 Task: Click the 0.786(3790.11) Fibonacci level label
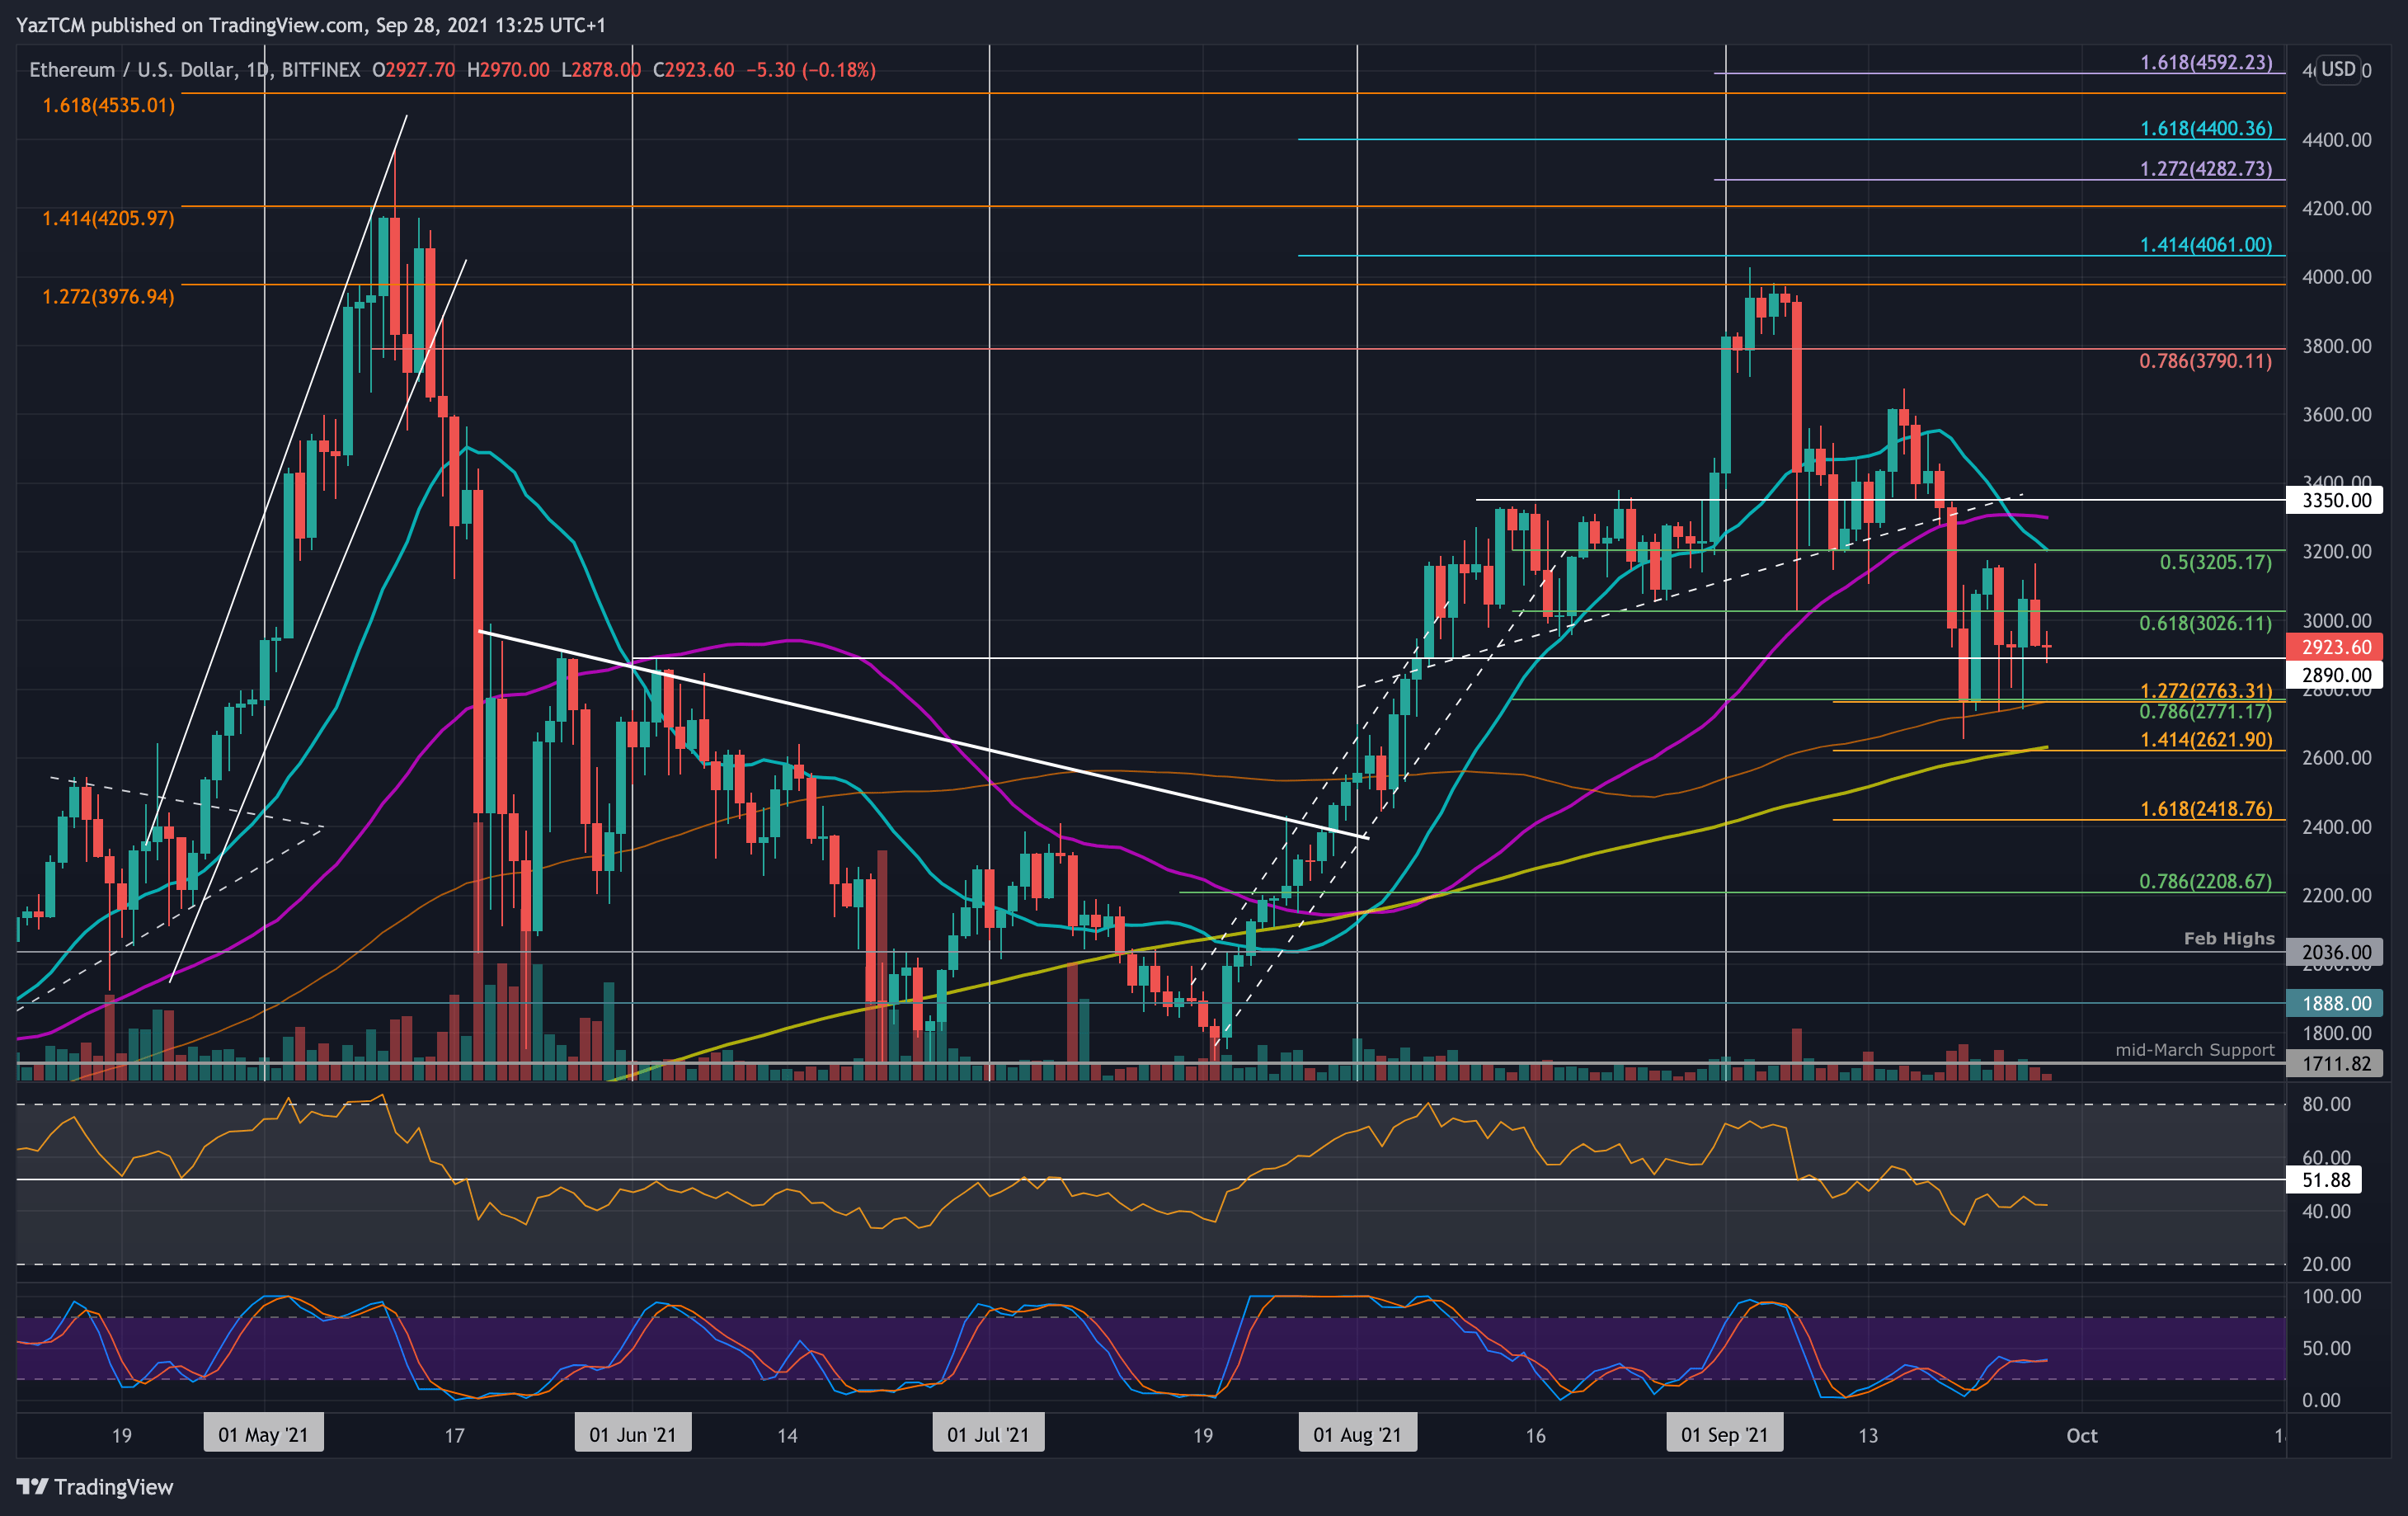click(x=2205, y=361)
